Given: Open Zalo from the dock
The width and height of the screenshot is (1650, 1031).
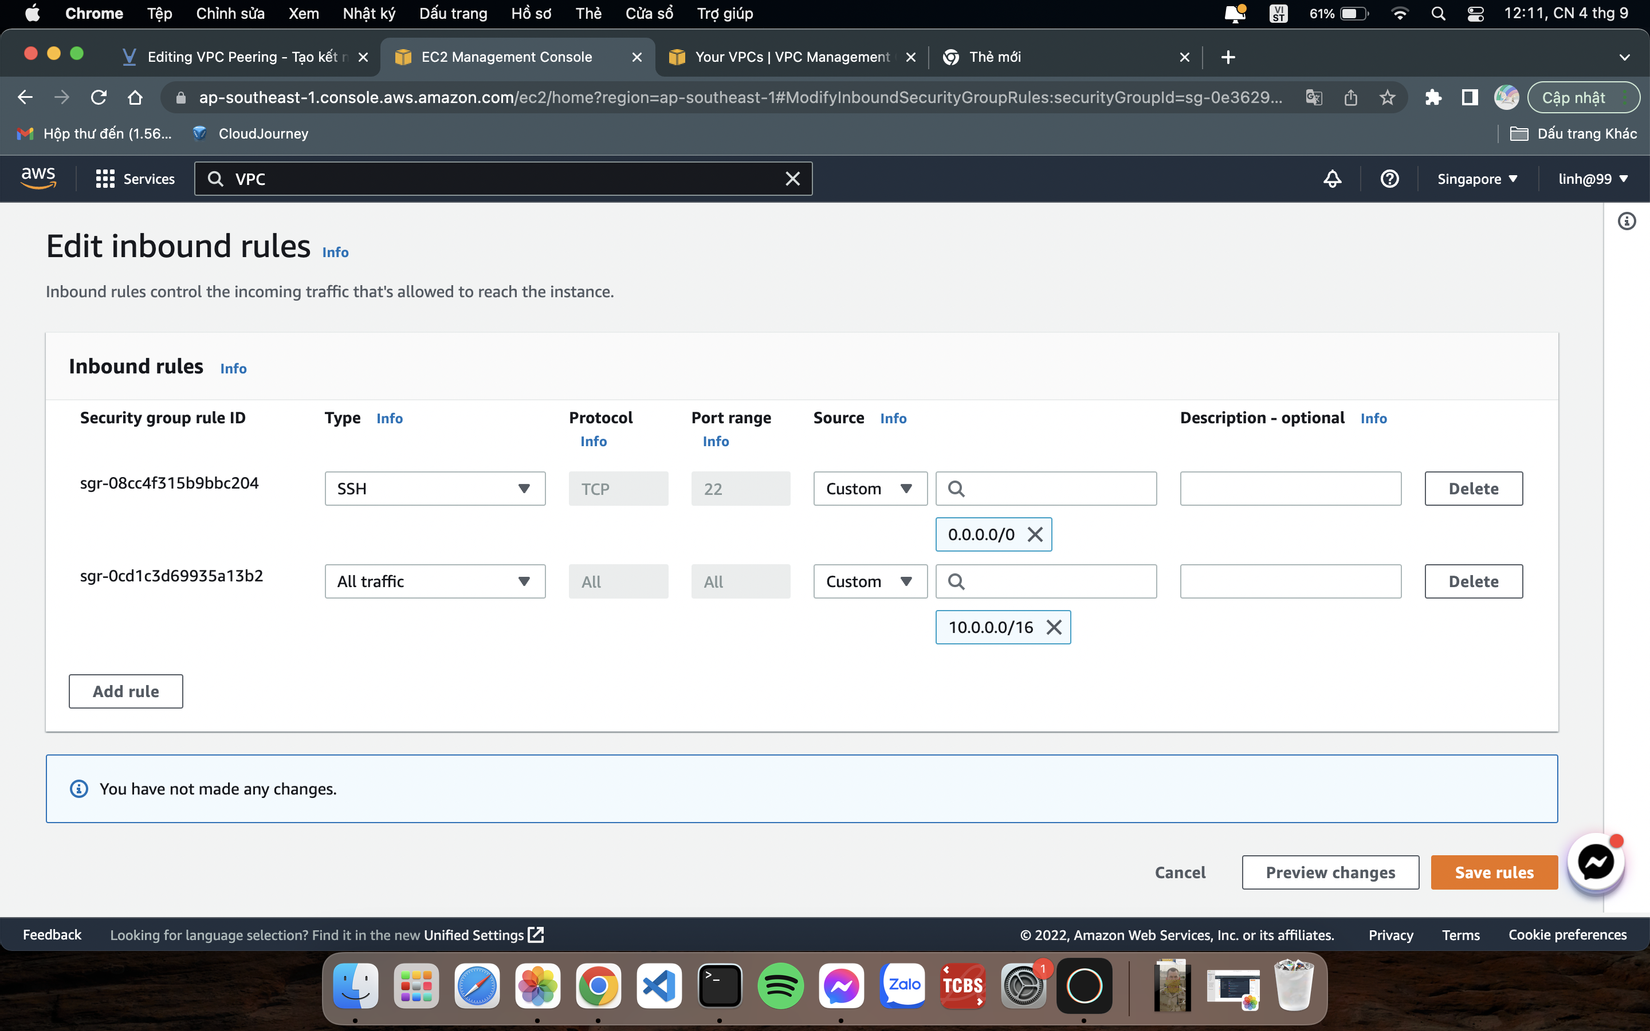Looking at the screenshot, I should click(x=902, y=986).
